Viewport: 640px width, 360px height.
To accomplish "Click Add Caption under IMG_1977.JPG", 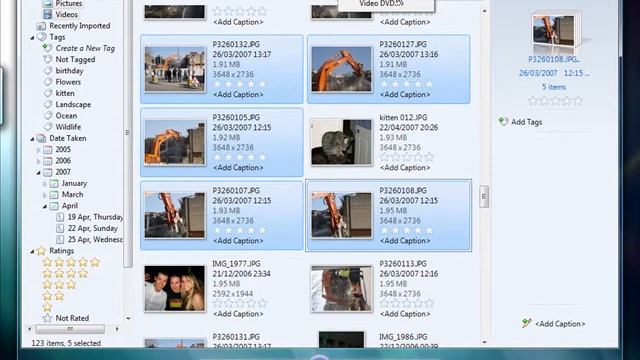I will (238, 314).
